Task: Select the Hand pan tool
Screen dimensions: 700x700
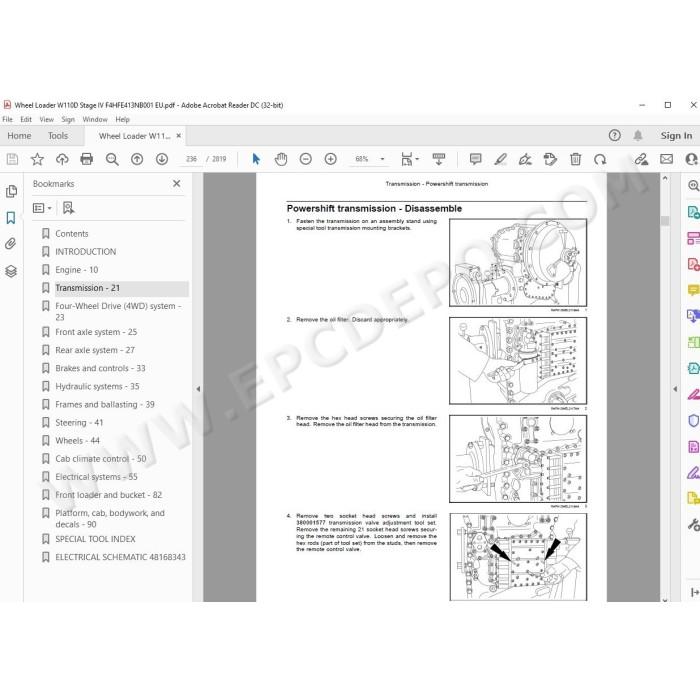Action: [281, 159]
